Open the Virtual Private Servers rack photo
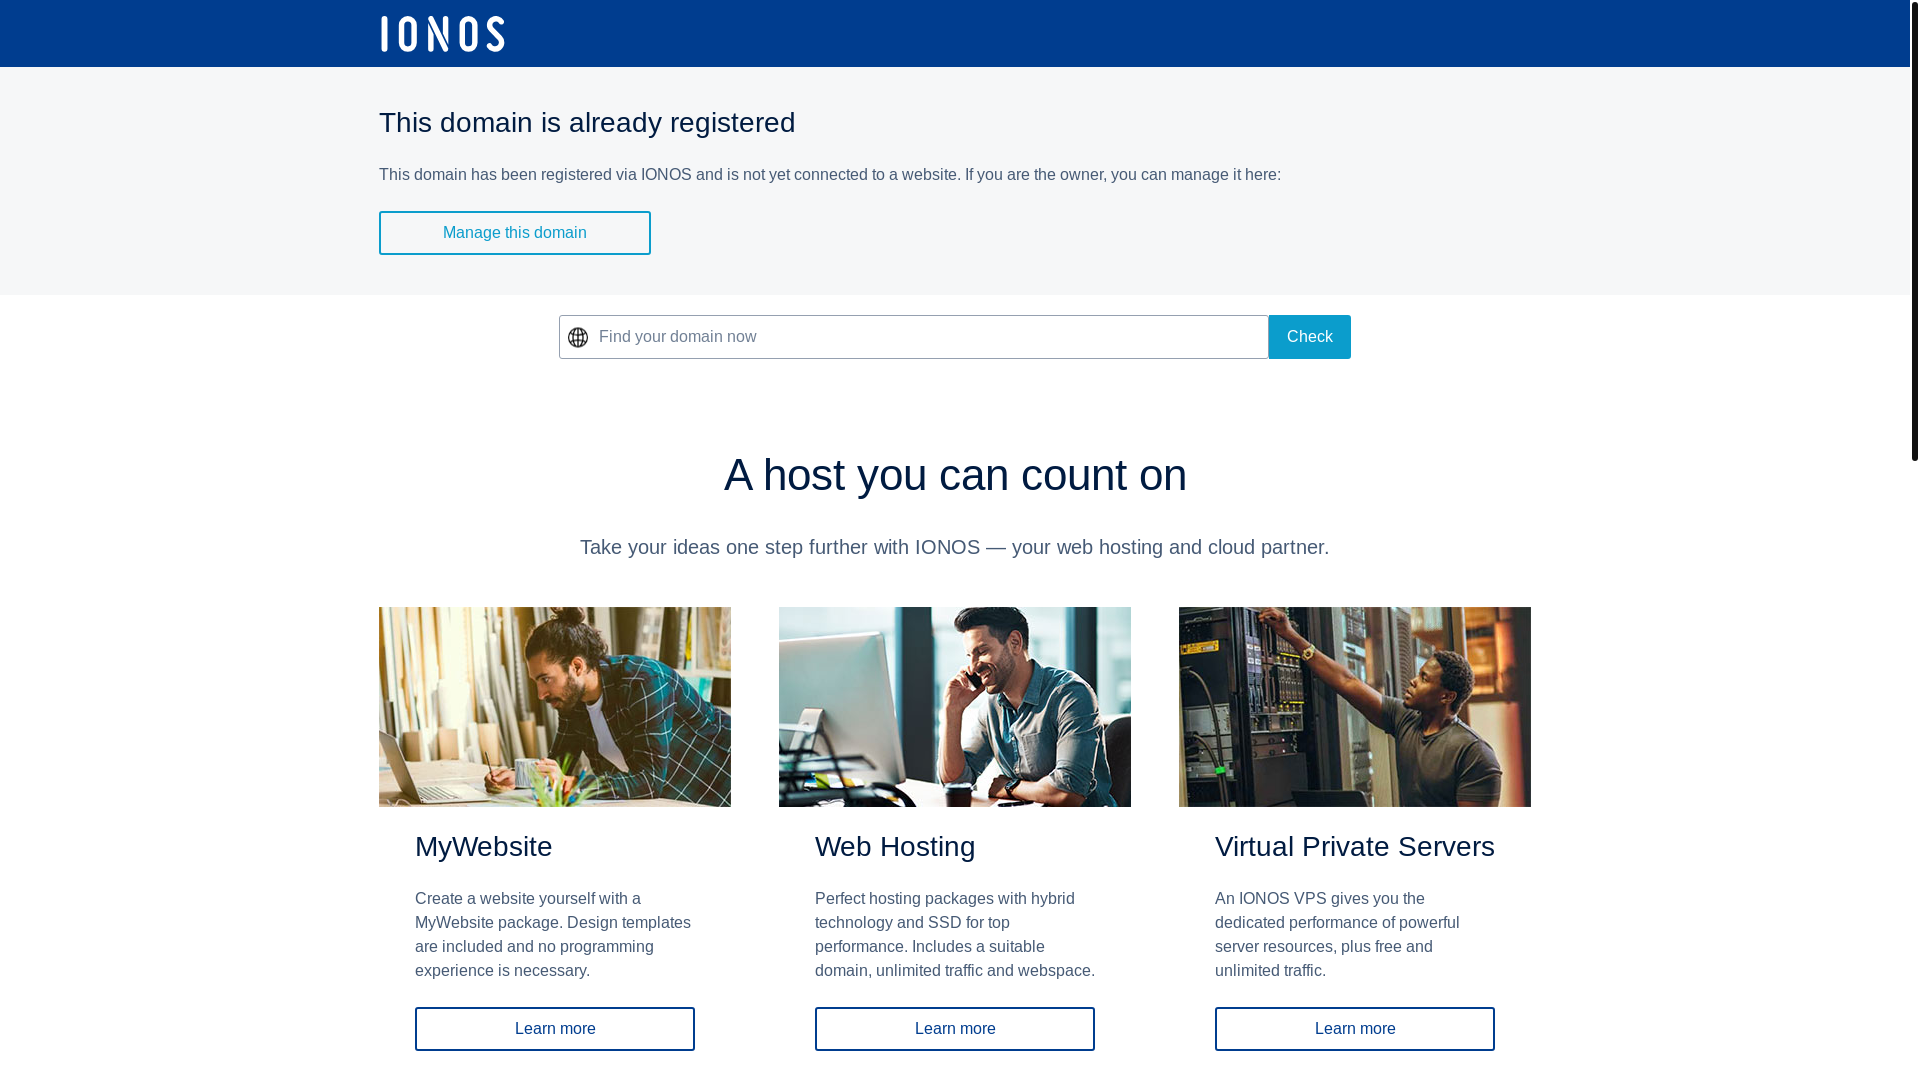The height and width of the screenshot is (1080, 1920). click(x=1354, y=707)
